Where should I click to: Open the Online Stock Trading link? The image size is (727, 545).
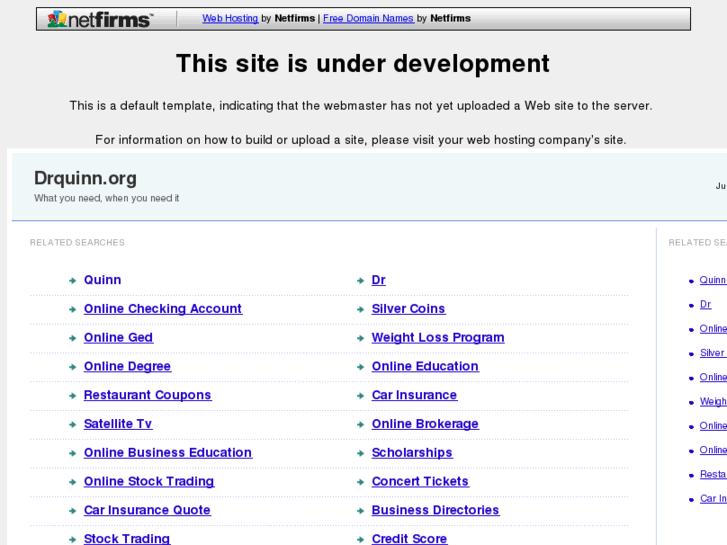coord(149,481)
